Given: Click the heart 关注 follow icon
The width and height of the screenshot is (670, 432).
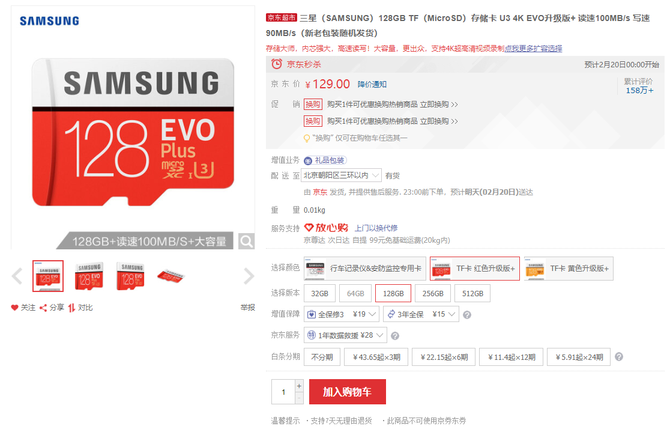Looking at the screenshot, I should coord(15,308).
